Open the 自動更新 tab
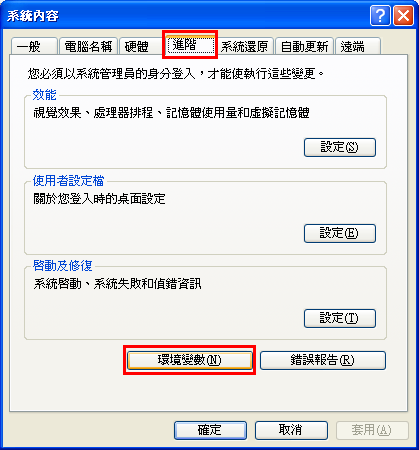Image resolution: width=419 pixels, height=450 pixels. 304,46
